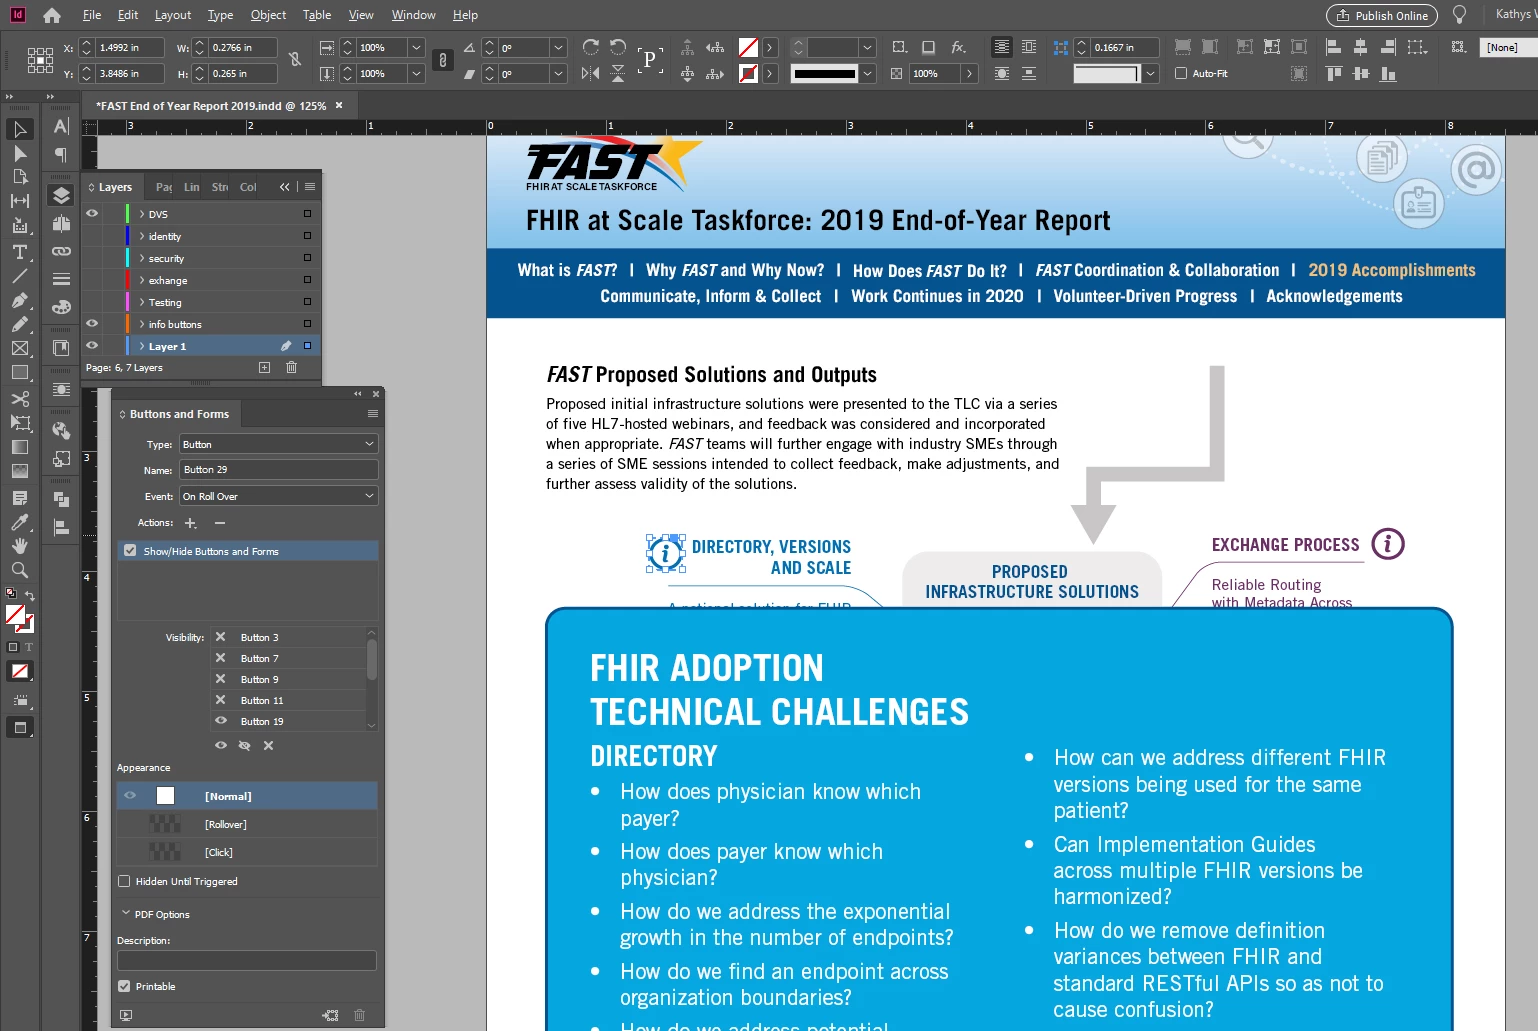The height and width of the screenshot is (1031, 1538).
Task: Delete selected layer with trash icon
Action: [x=292, y=367]
